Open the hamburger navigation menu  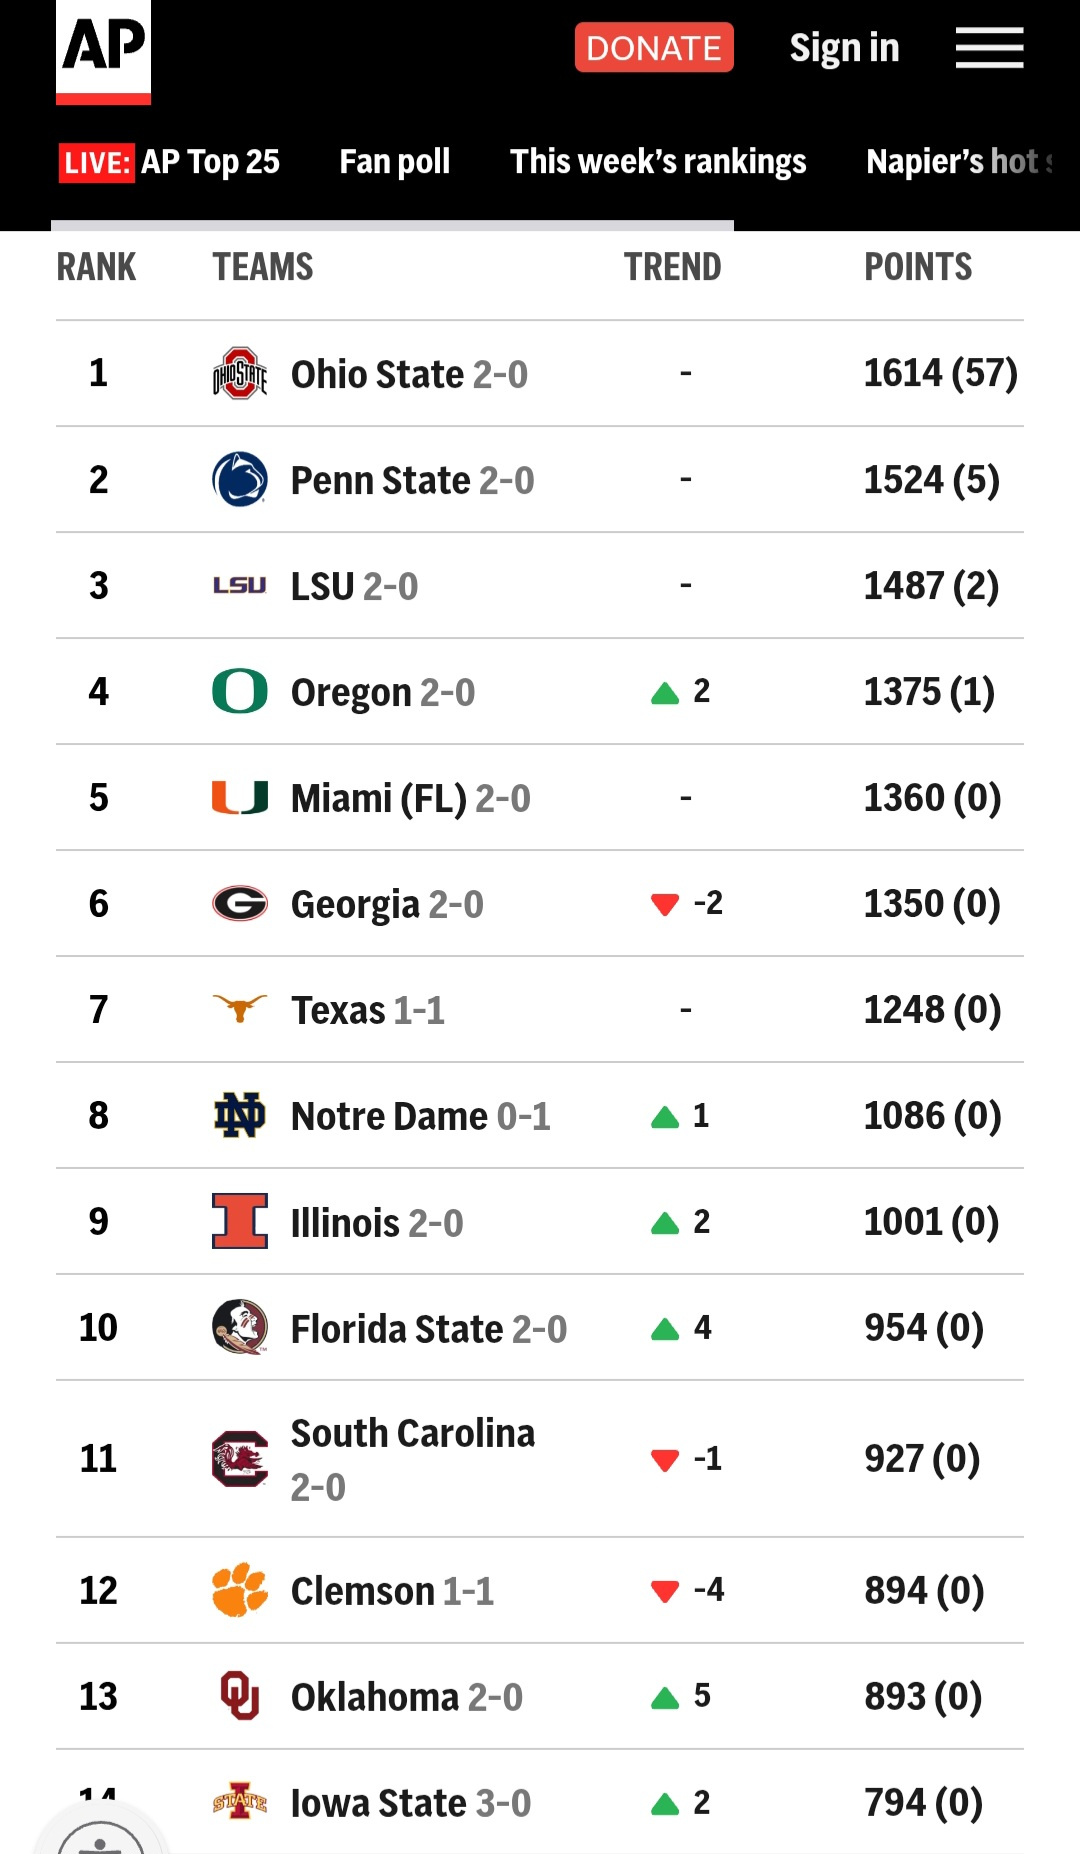[x=988, y=48]
